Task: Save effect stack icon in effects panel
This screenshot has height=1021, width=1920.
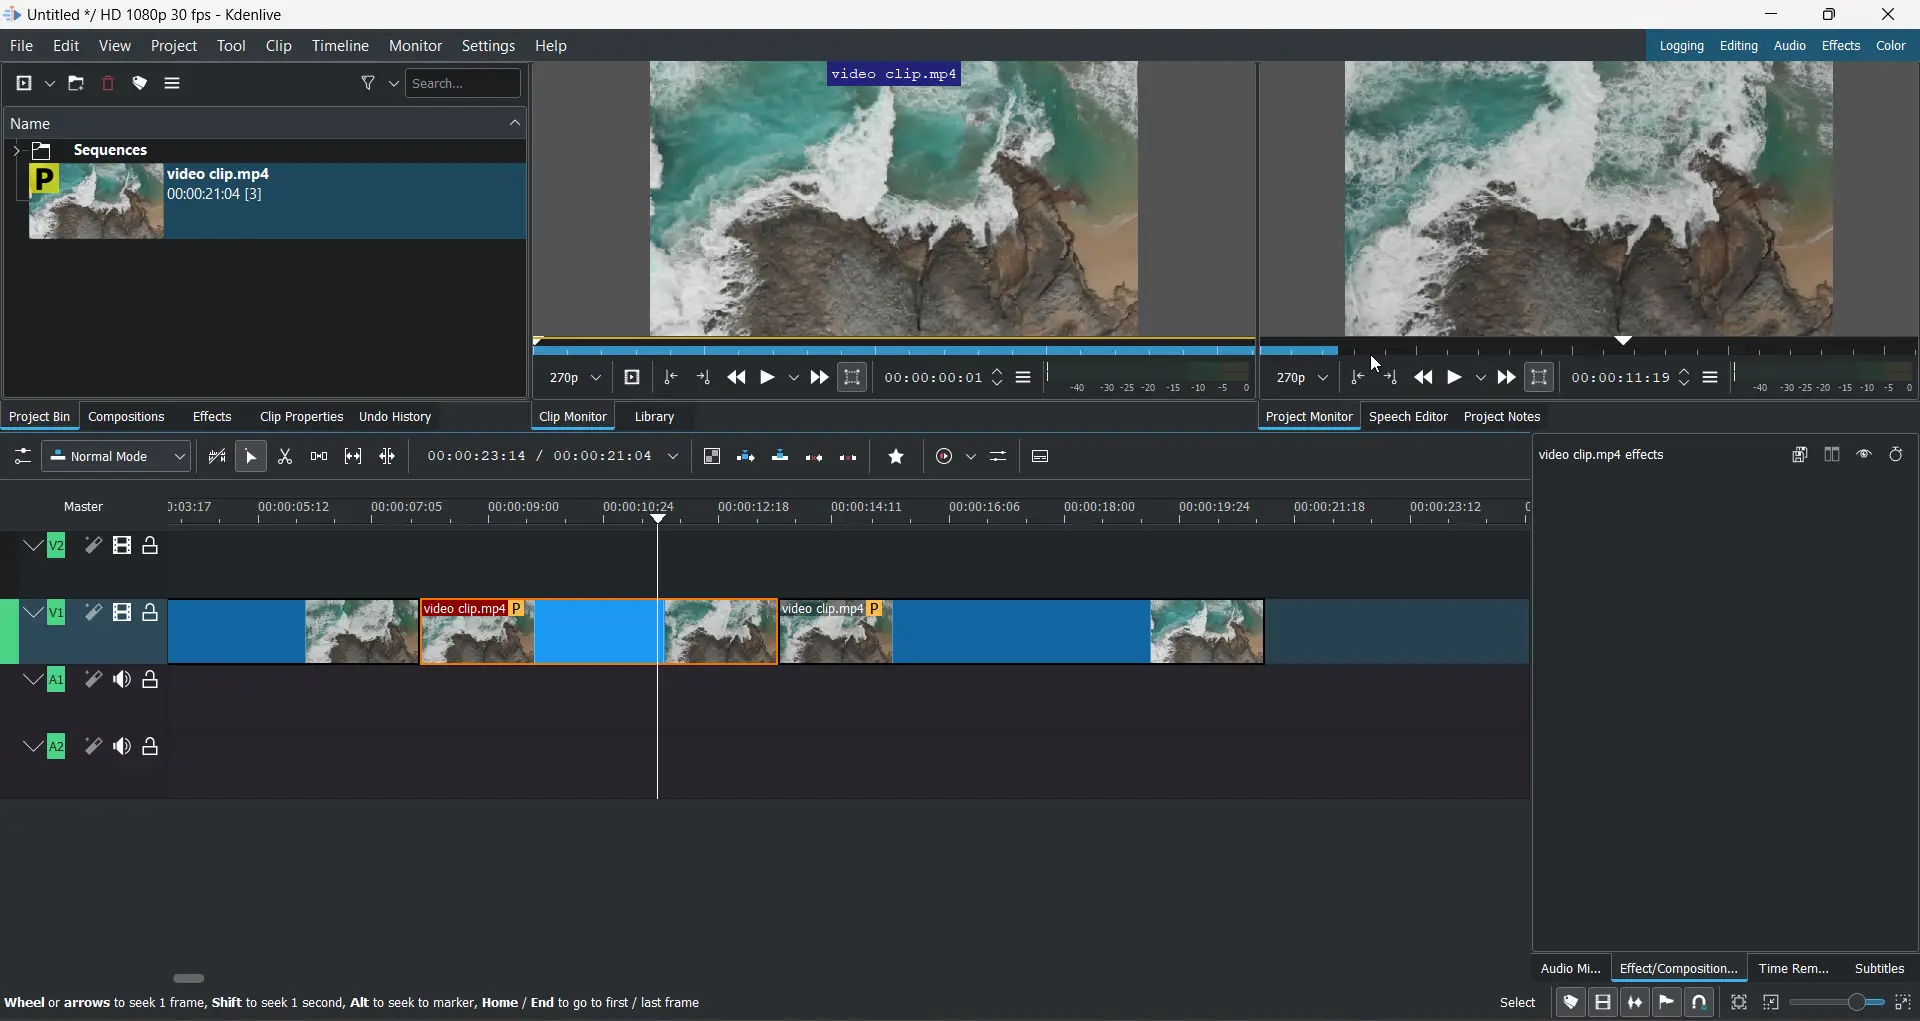Action: pyautogui.click(x=1800, y=455)
